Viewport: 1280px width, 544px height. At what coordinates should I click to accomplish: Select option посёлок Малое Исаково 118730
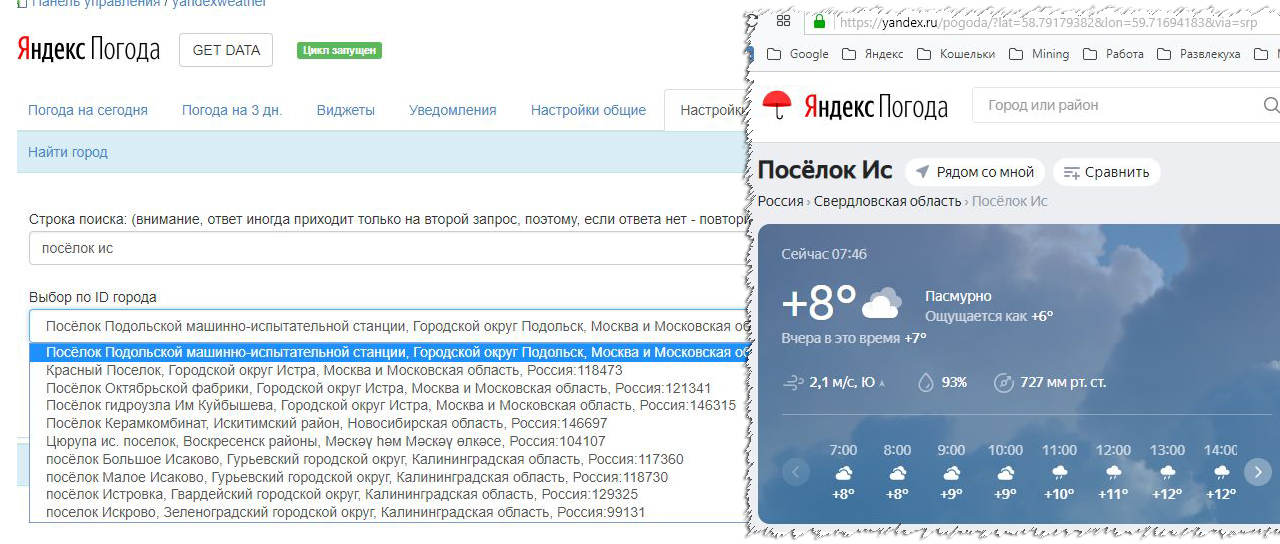tap(388, 477)
